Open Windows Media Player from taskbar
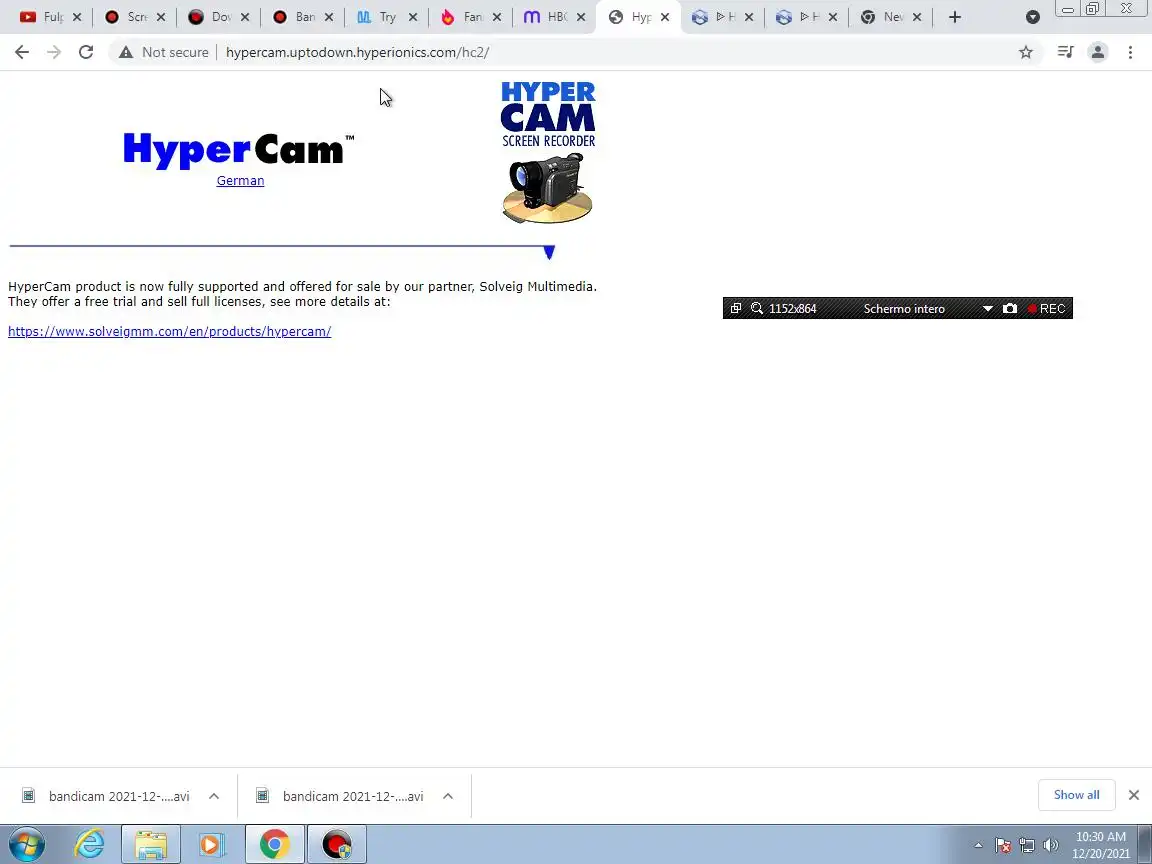 [x=212, y=844]
